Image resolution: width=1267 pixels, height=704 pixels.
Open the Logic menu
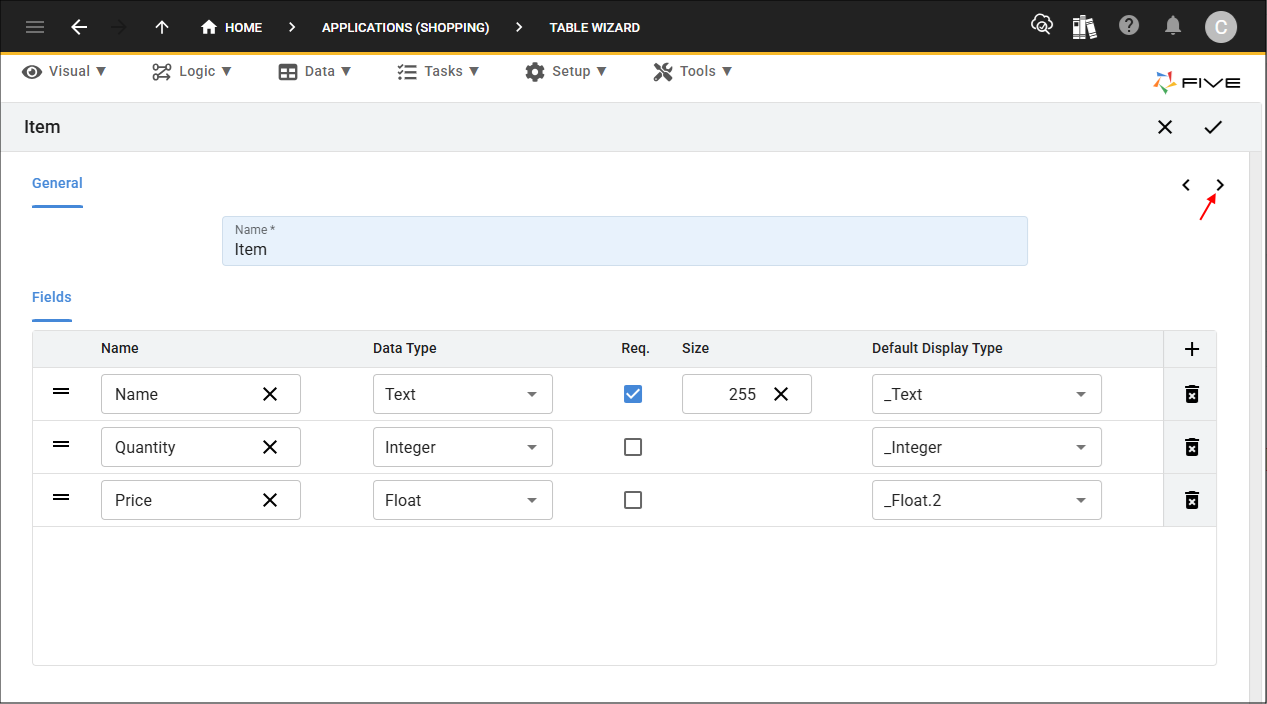192,71
